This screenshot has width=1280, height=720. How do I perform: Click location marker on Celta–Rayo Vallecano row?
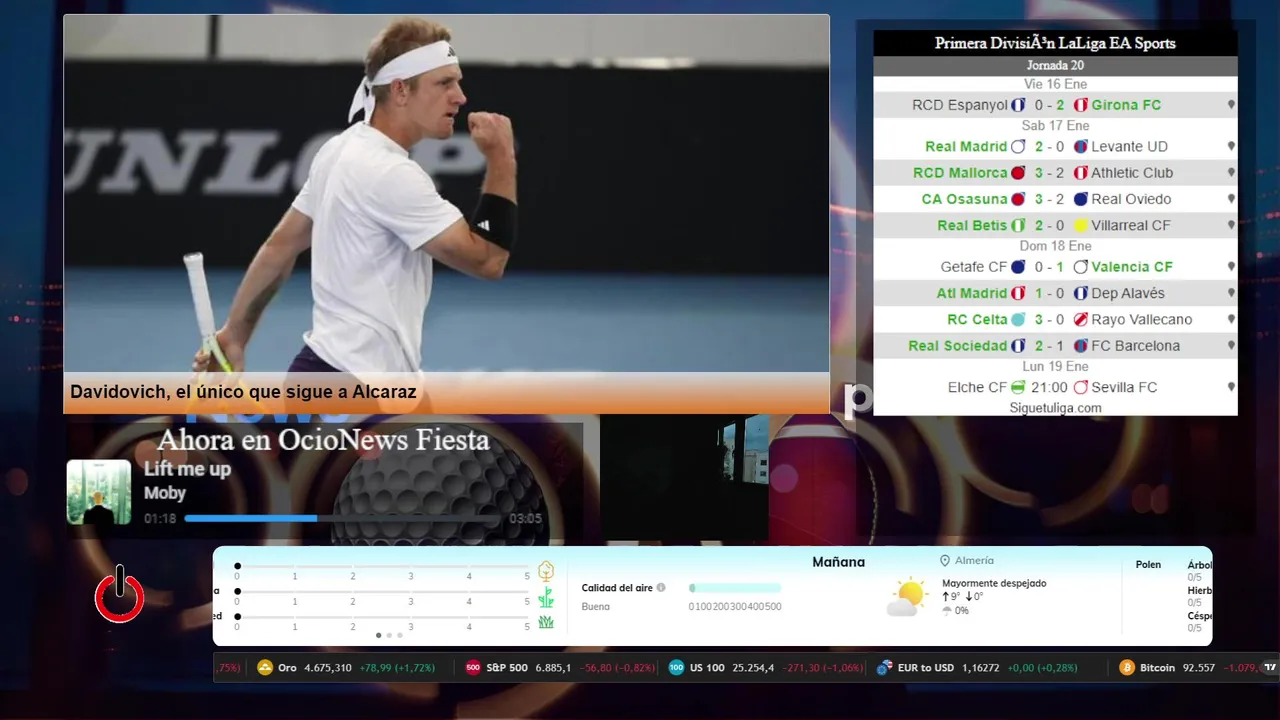(x=1231, y=320)
